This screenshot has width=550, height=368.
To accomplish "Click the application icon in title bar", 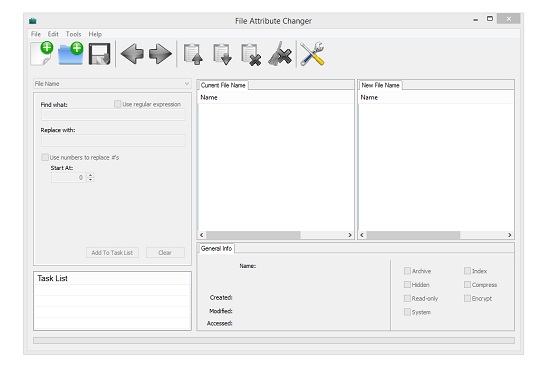I will pyautogui.click(x=33, y=21).
